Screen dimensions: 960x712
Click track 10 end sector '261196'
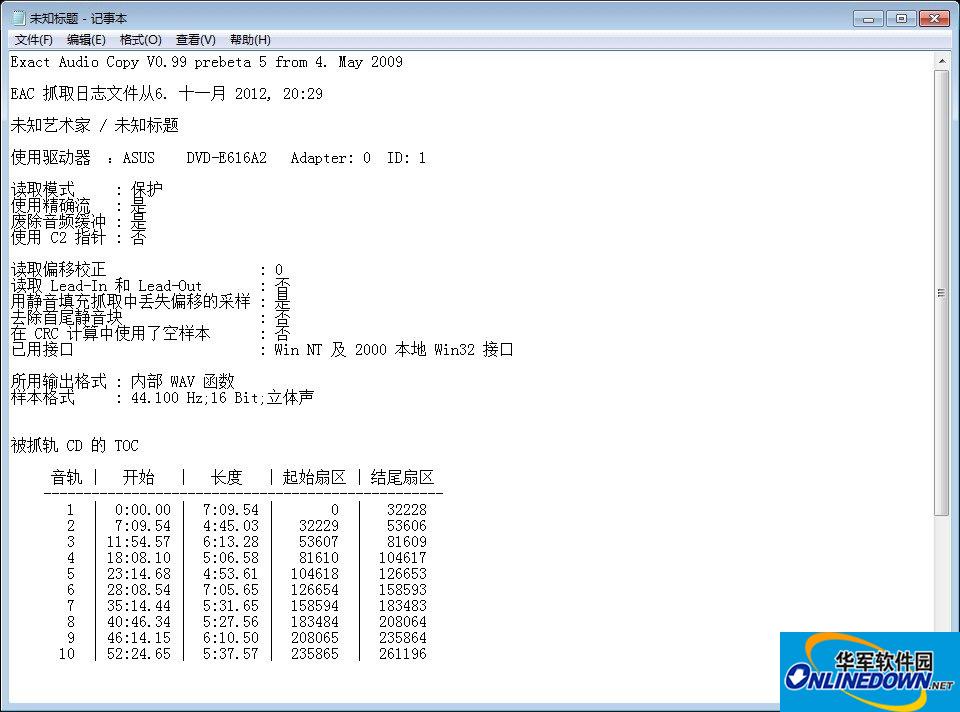[403, 653]
